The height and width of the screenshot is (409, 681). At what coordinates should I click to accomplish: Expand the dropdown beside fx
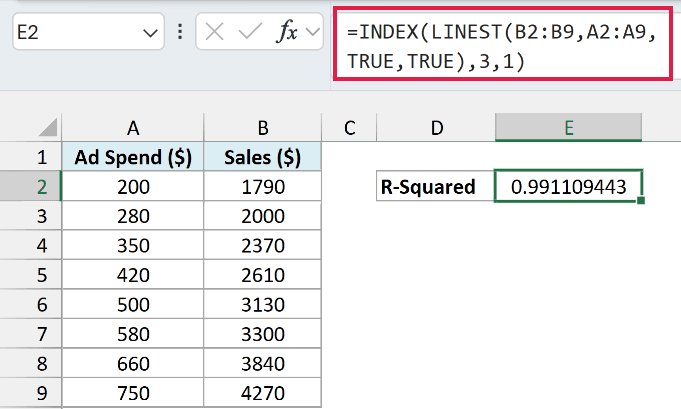[313, 32]
